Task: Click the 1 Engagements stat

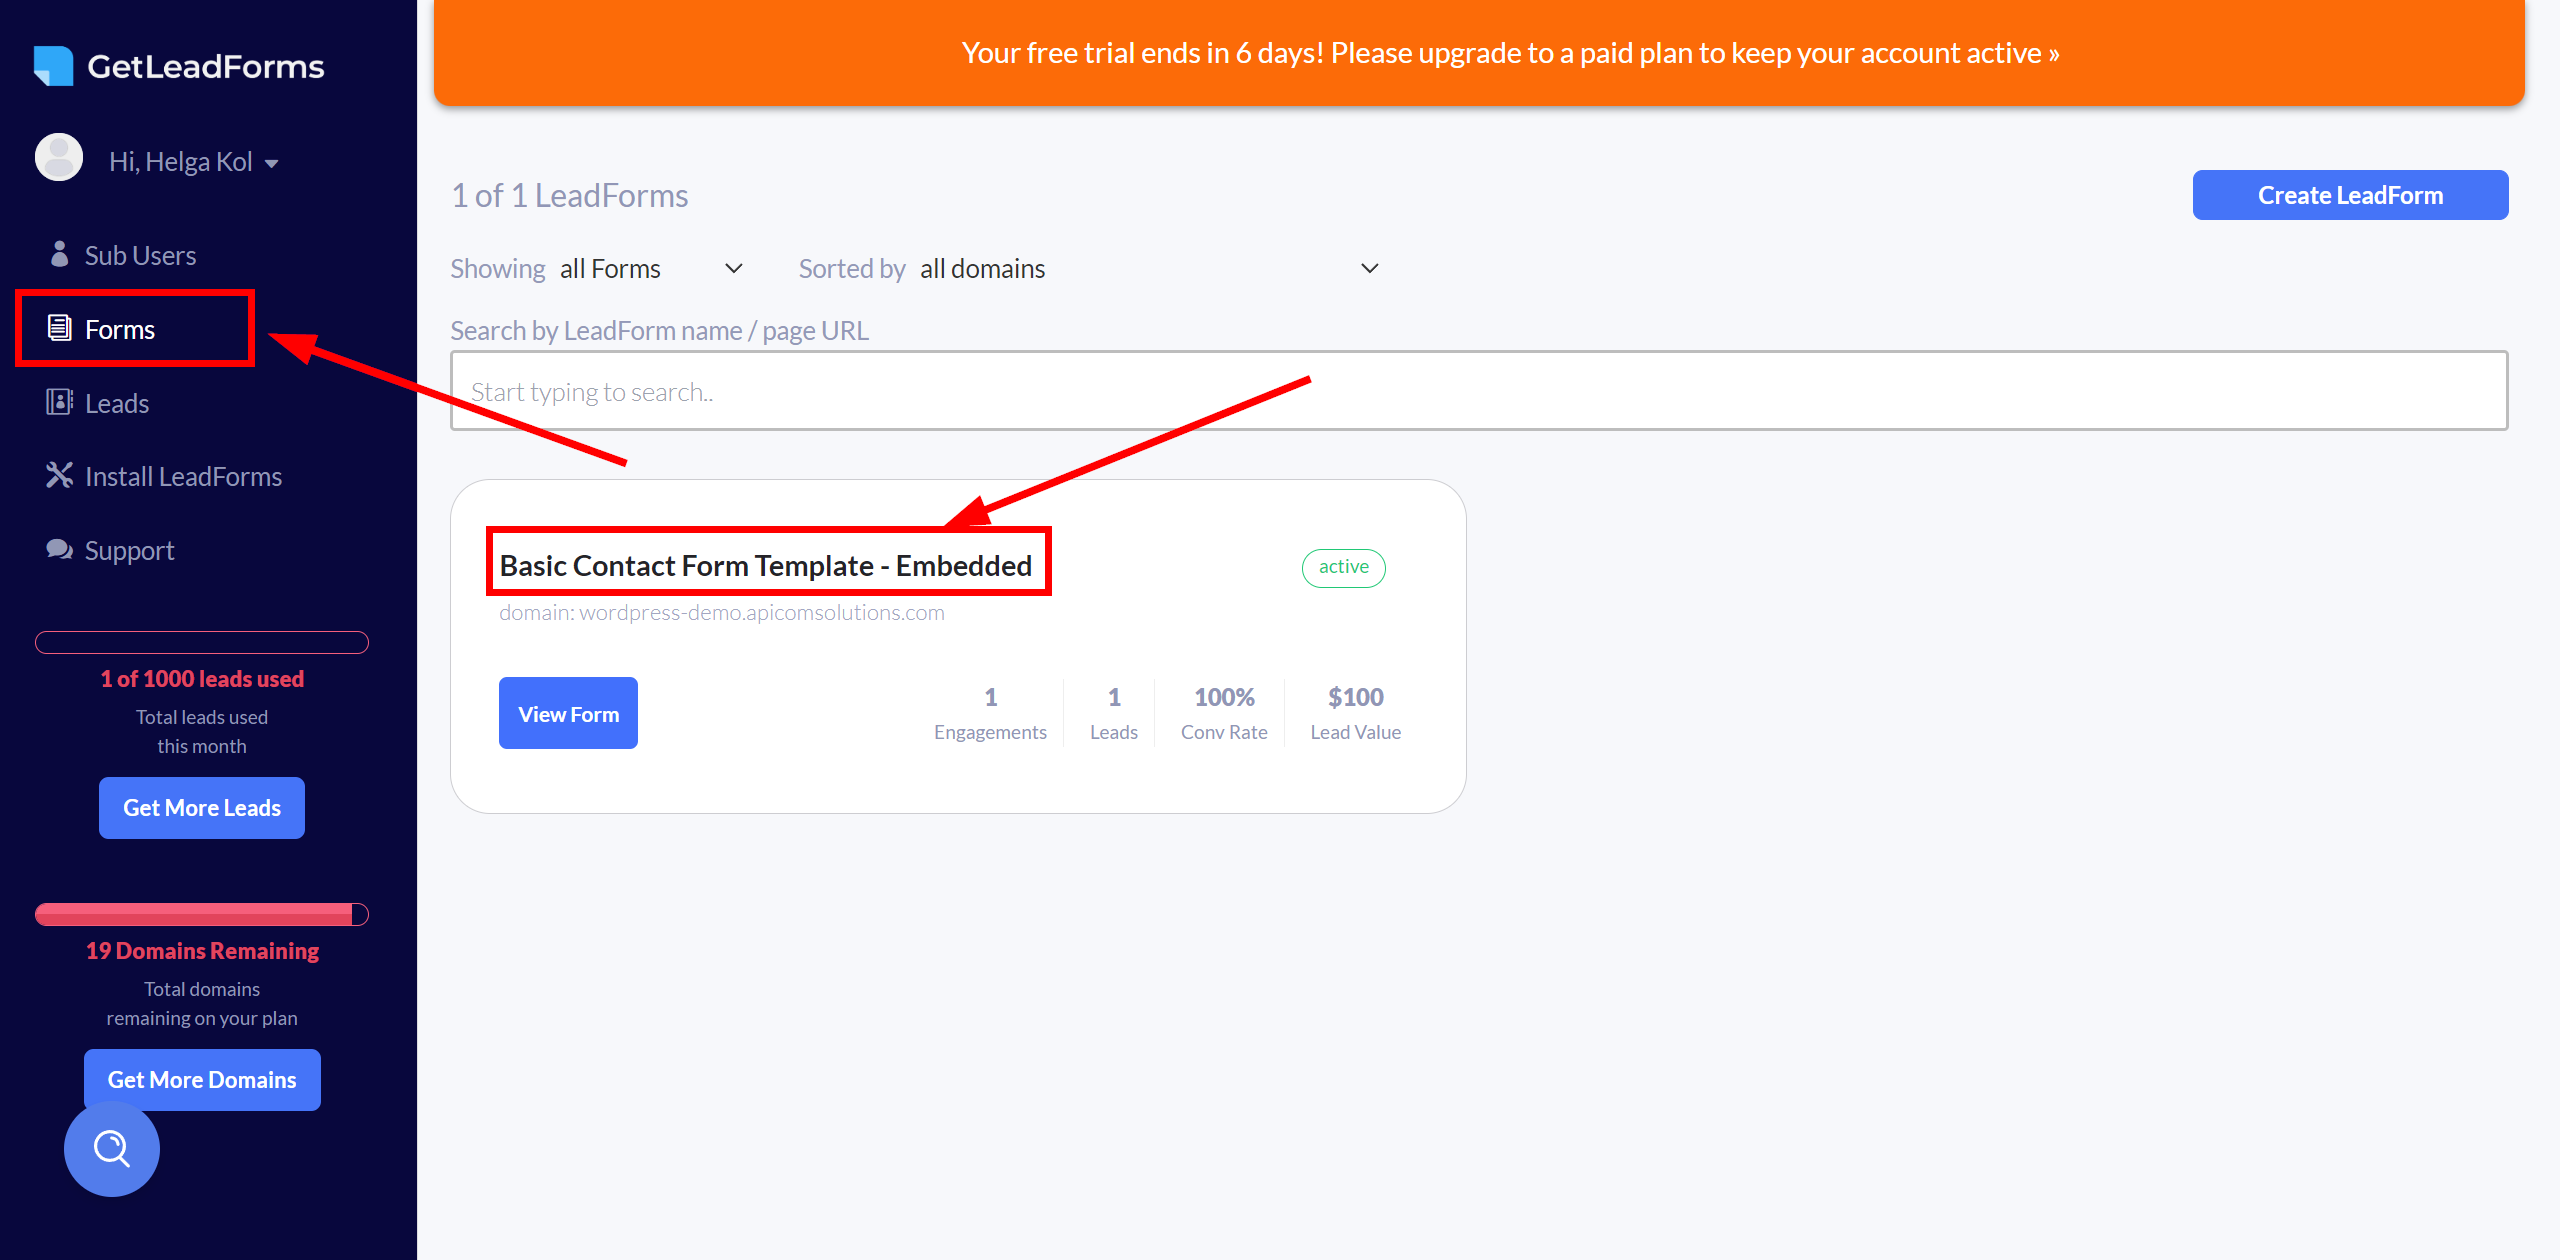Action: [x=990, y=713]
